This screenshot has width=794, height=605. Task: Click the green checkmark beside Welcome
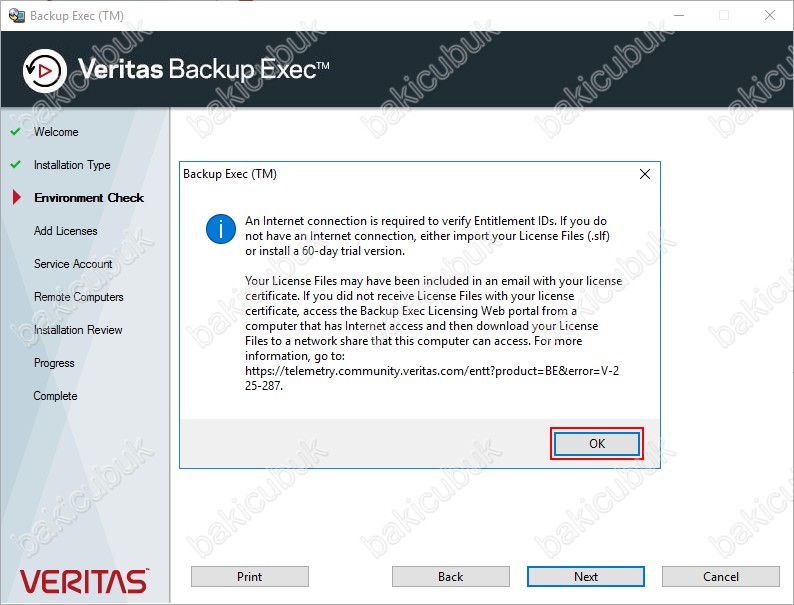pyautogui.click(x=15, y=132)
